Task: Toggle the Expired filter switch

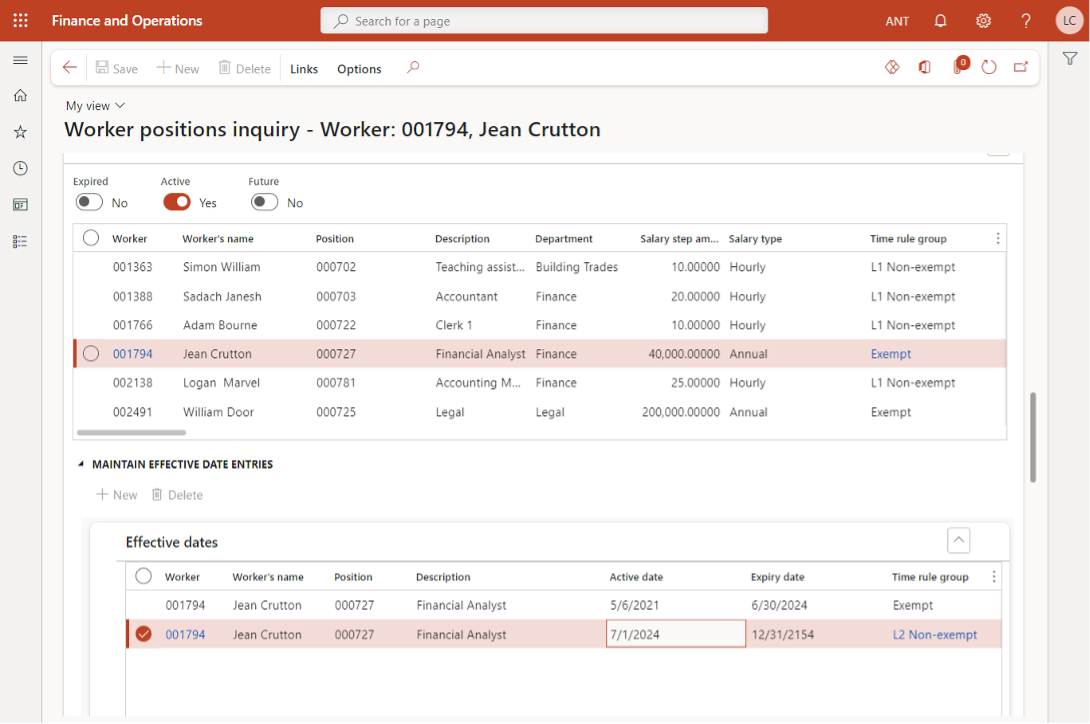Action: coord(88,202)
